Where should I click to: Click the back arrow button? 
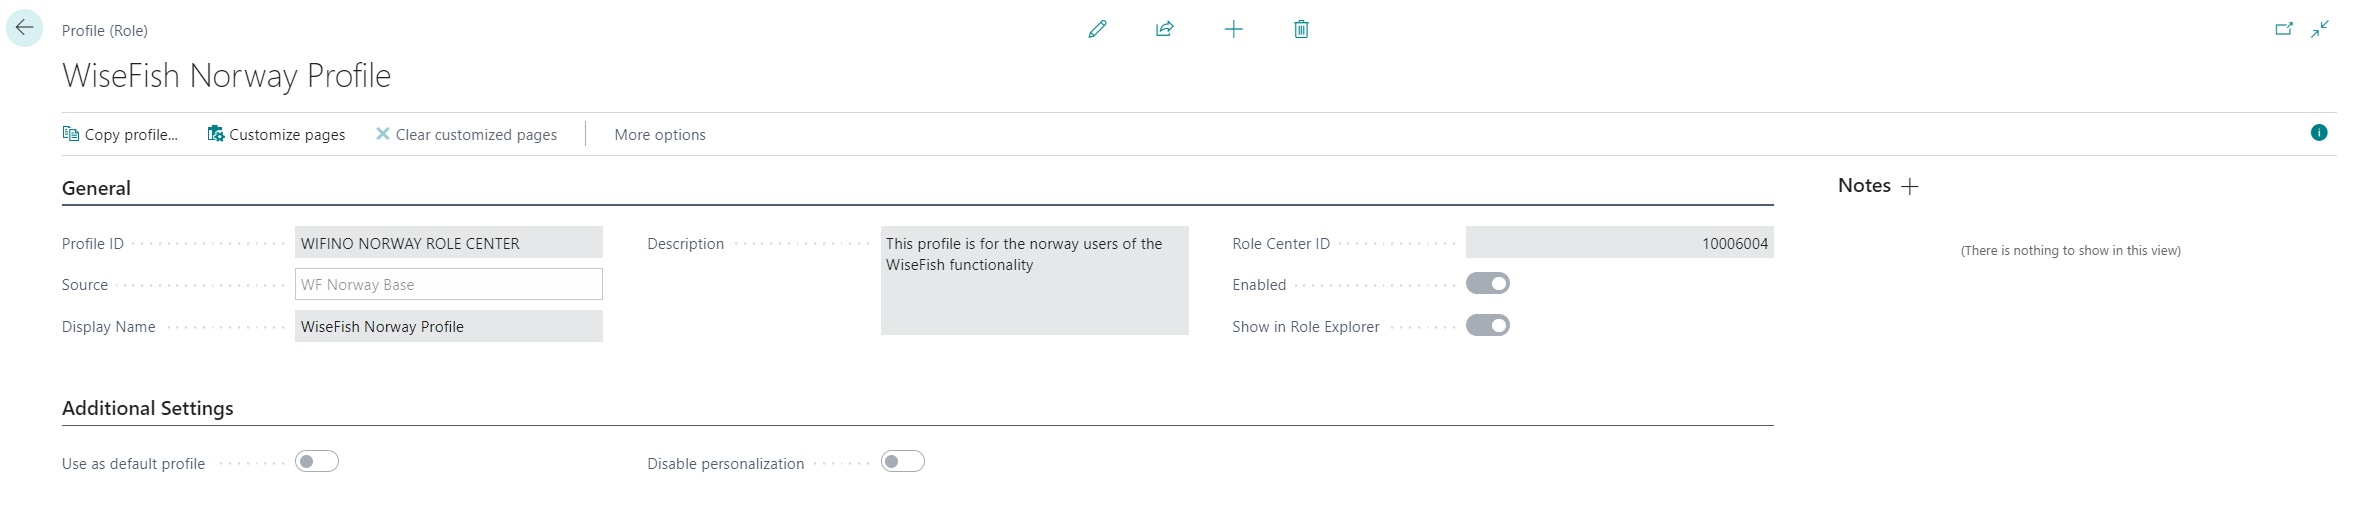click(24, 28)
